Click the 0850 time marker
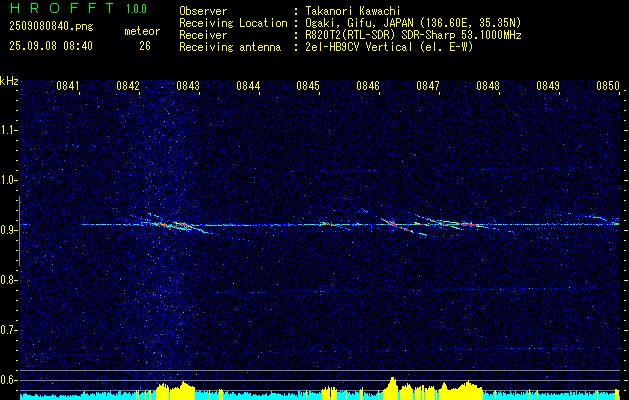Image resolution: width=629 pixels, height=400 pixels. coord(608,85)
